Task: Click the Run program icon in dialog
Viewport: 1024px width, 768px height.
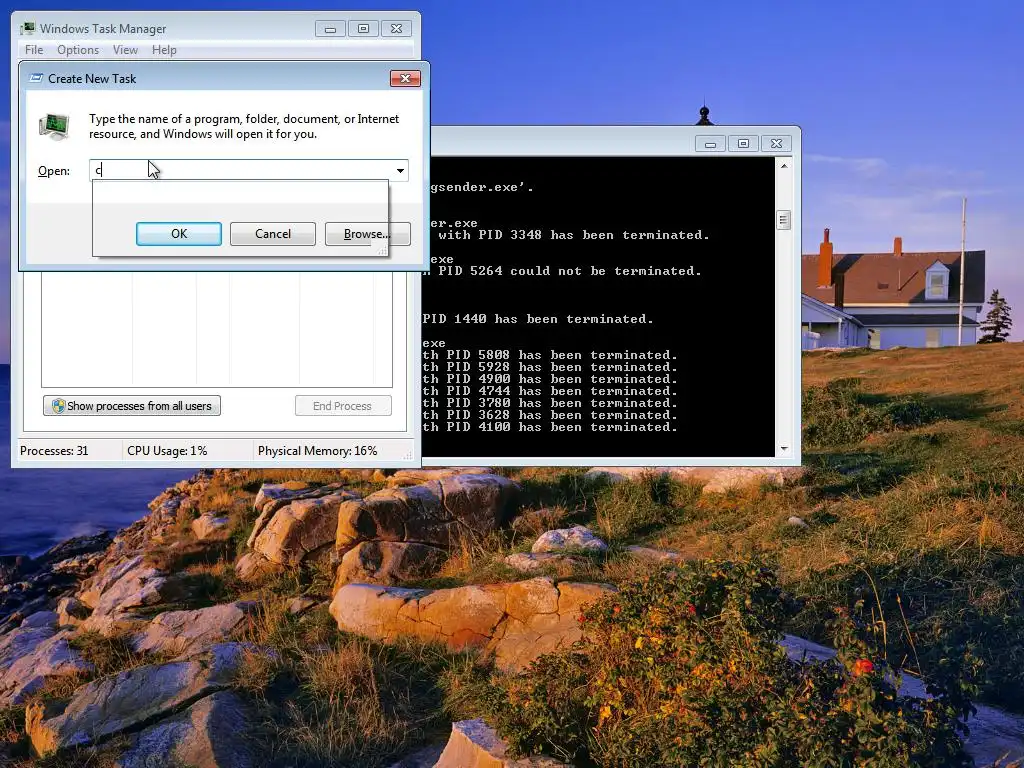Action: coord(54,126)
